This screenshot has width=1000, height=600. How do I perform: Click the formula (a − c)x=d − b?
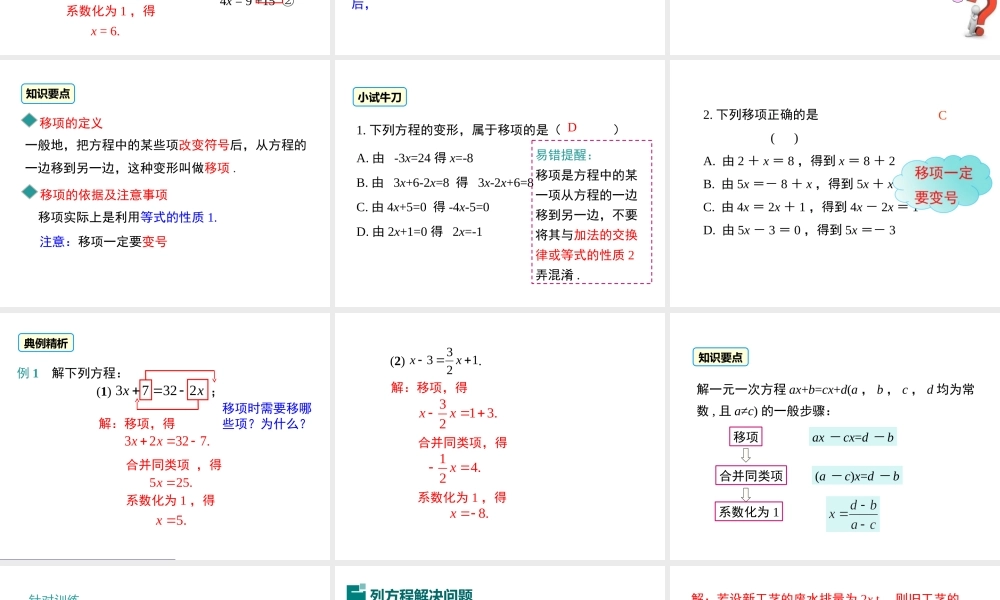(857, 476)
